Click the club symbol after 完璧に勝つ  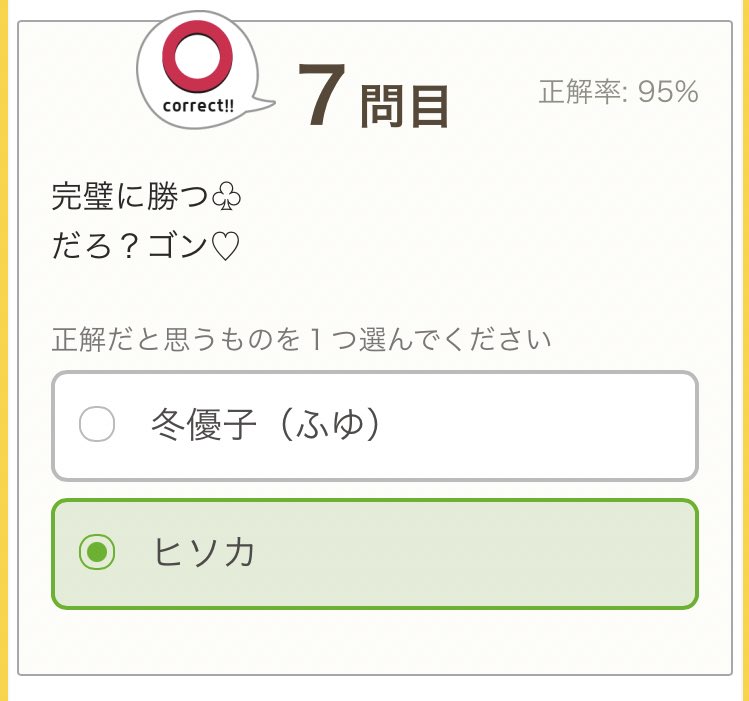click(226, 197)
